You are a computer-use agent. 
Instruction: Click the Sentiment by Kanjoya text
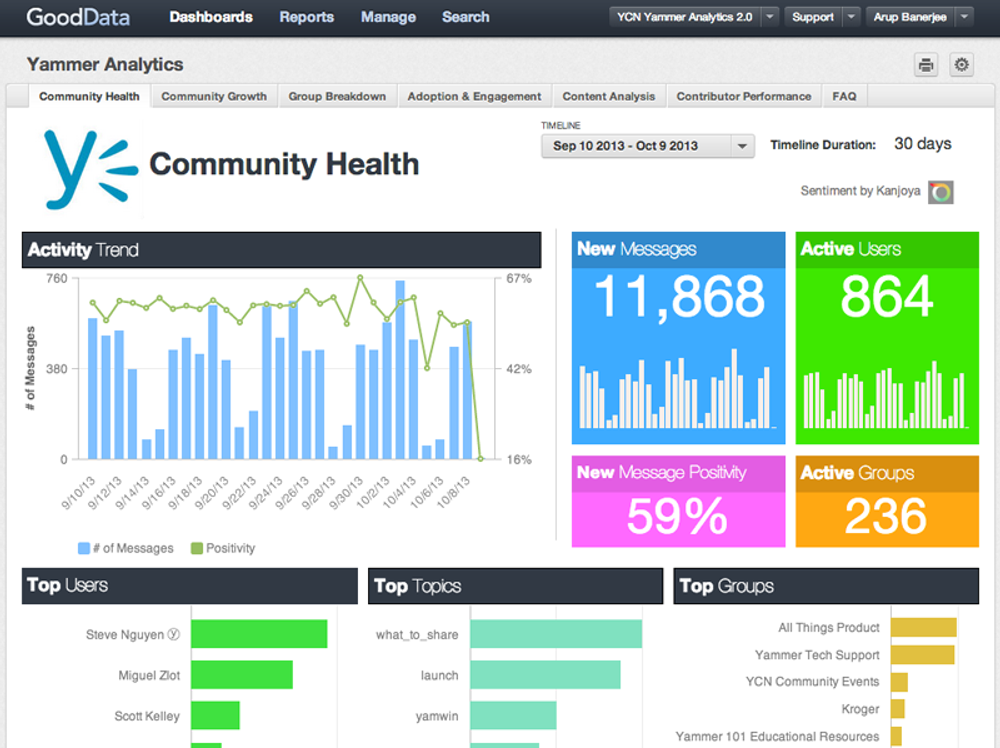tap(860, 191)
